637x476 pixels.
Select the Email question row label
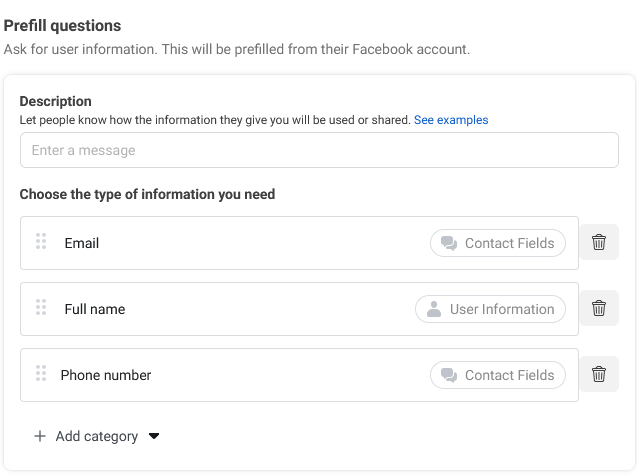(82, 243)
